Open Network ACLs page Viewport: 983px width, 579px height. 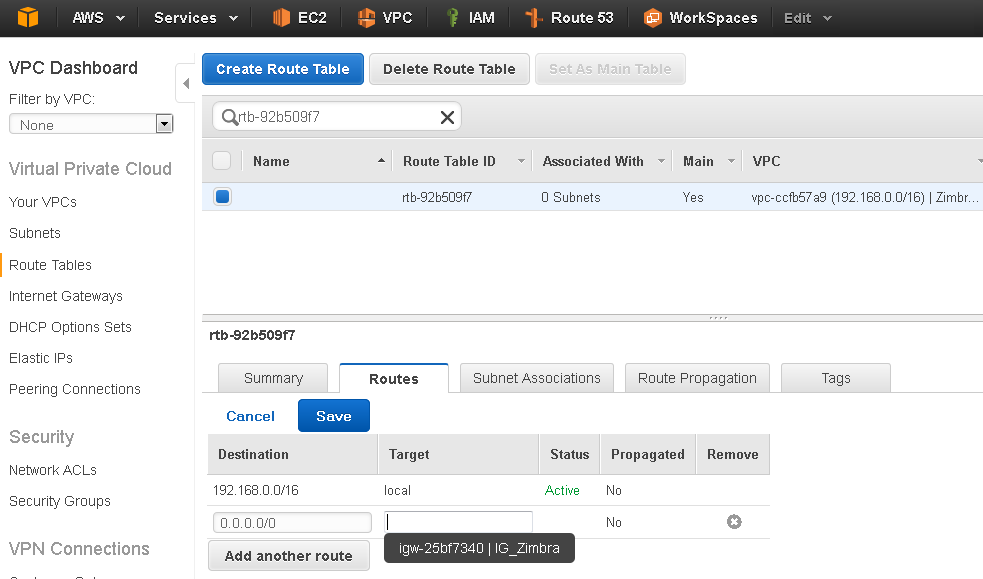pyautogui.click(x=53, y=470)
